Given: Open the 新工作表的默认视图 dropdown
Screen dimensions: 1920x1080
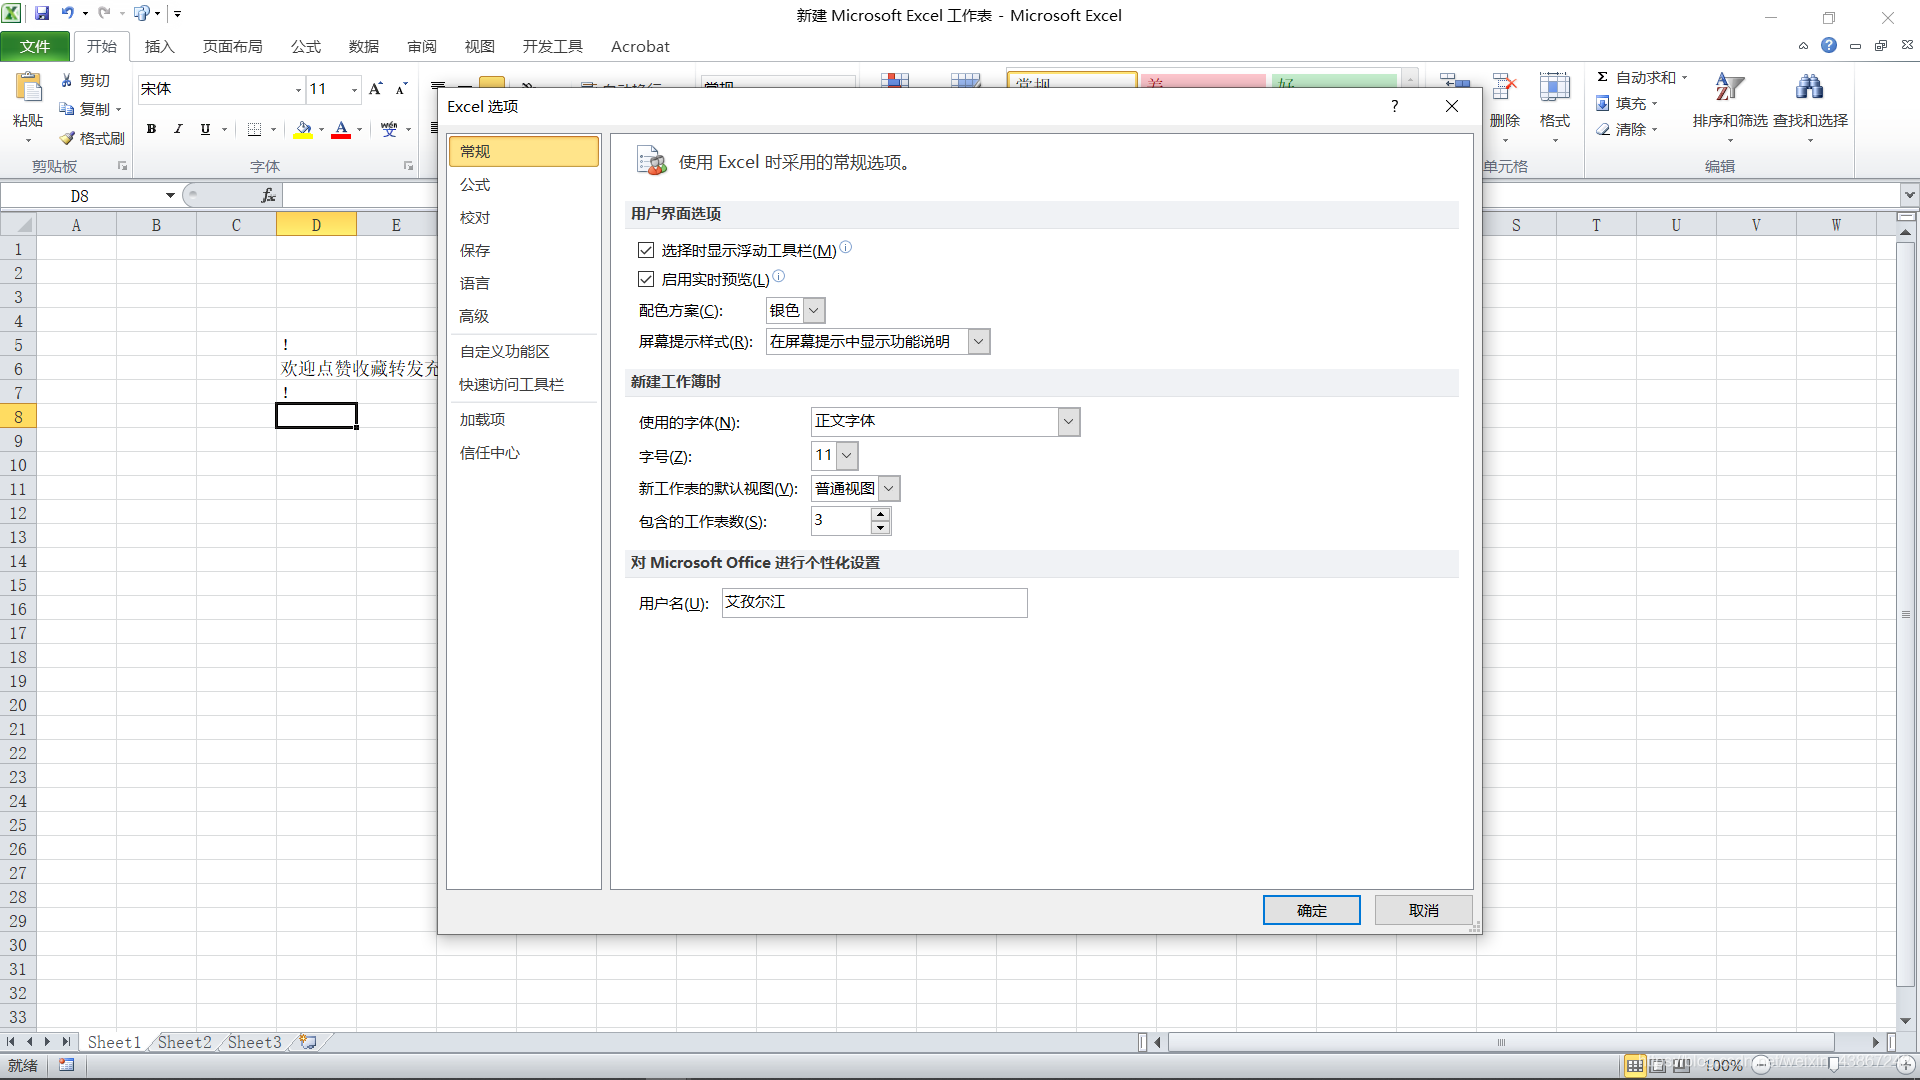Looking at the screenshot, I should pos(889,489).
